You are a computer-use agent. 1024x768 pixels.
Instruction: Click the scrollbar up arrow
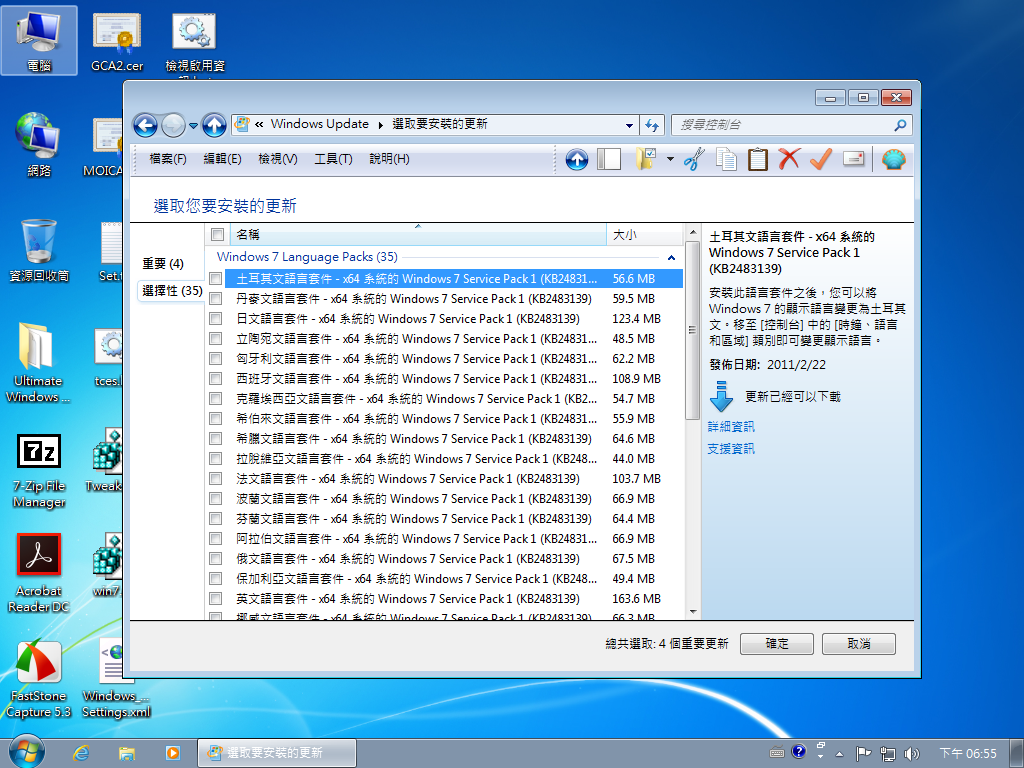click(x=692, y=232)
